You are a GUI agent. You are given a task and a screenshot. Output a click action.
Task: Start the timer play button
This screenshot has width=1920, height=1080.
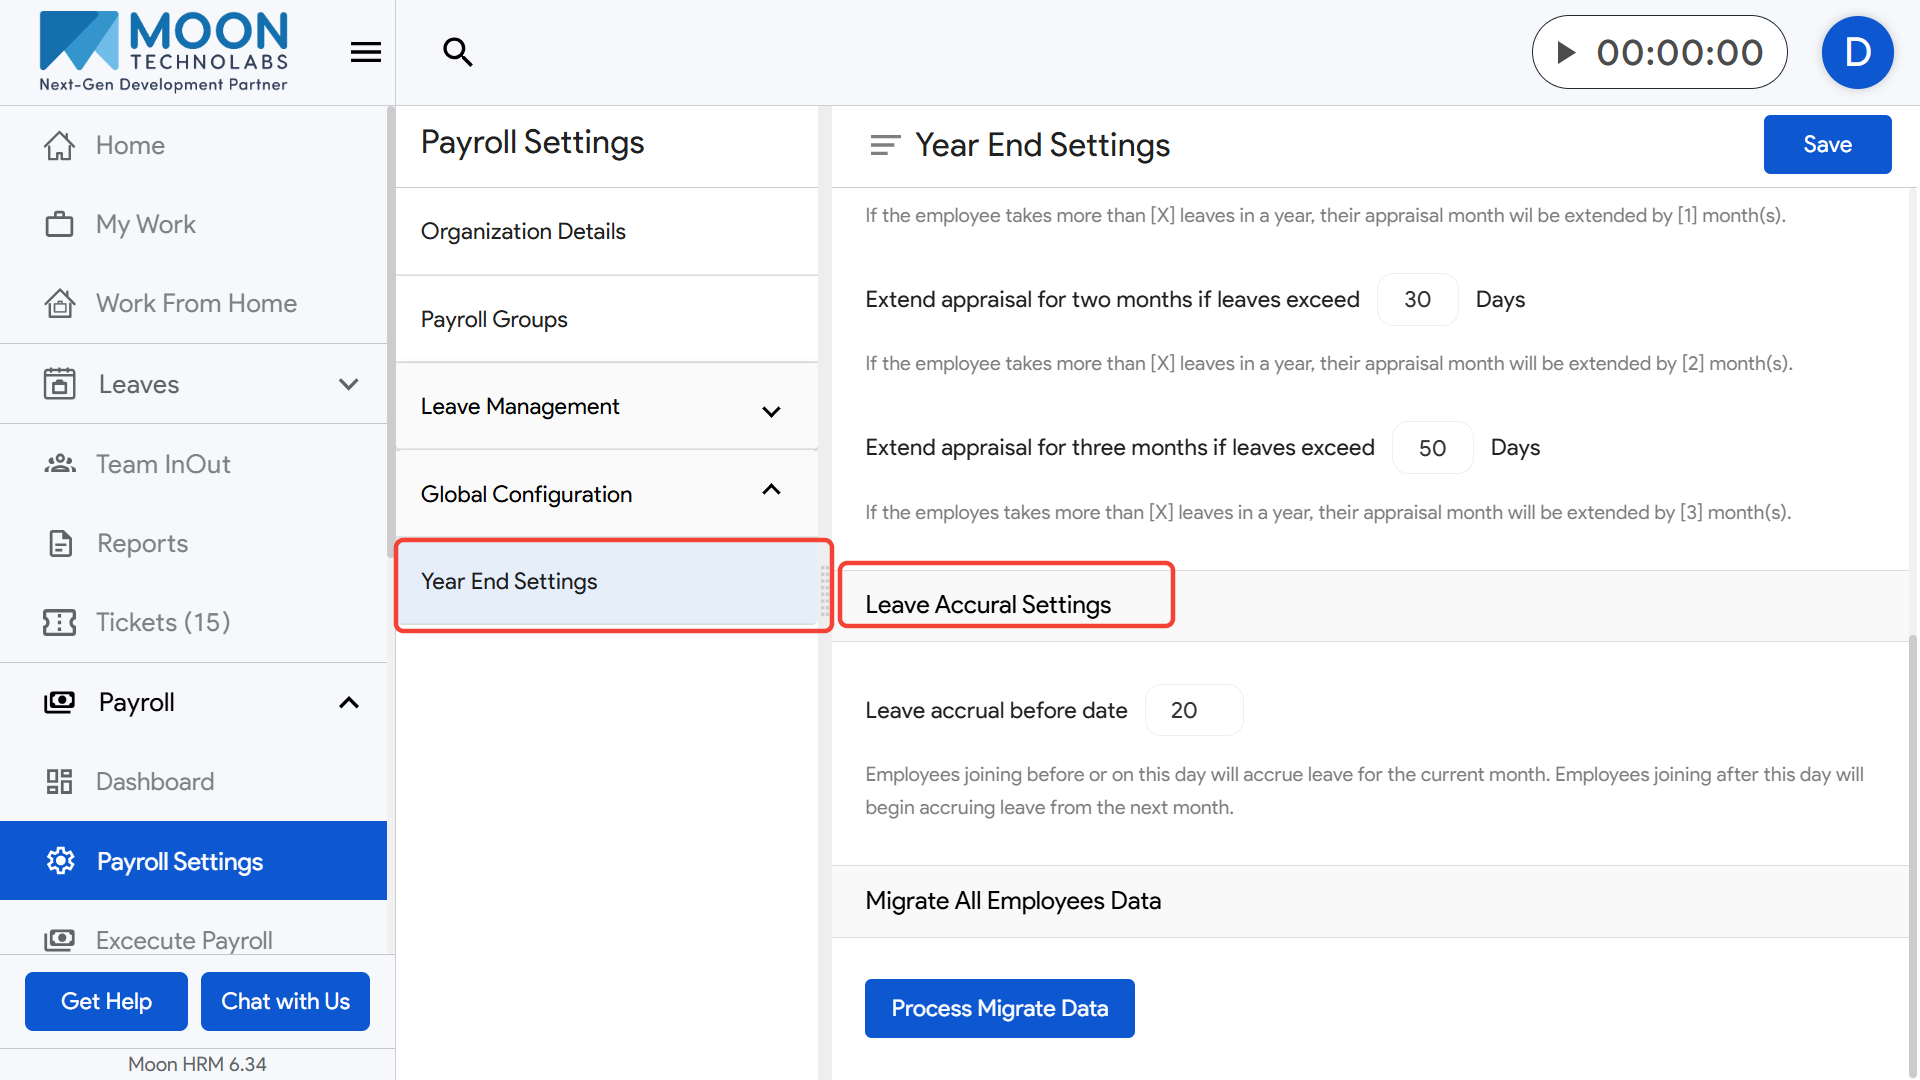pyautogui.click(x=1567, y=52)
